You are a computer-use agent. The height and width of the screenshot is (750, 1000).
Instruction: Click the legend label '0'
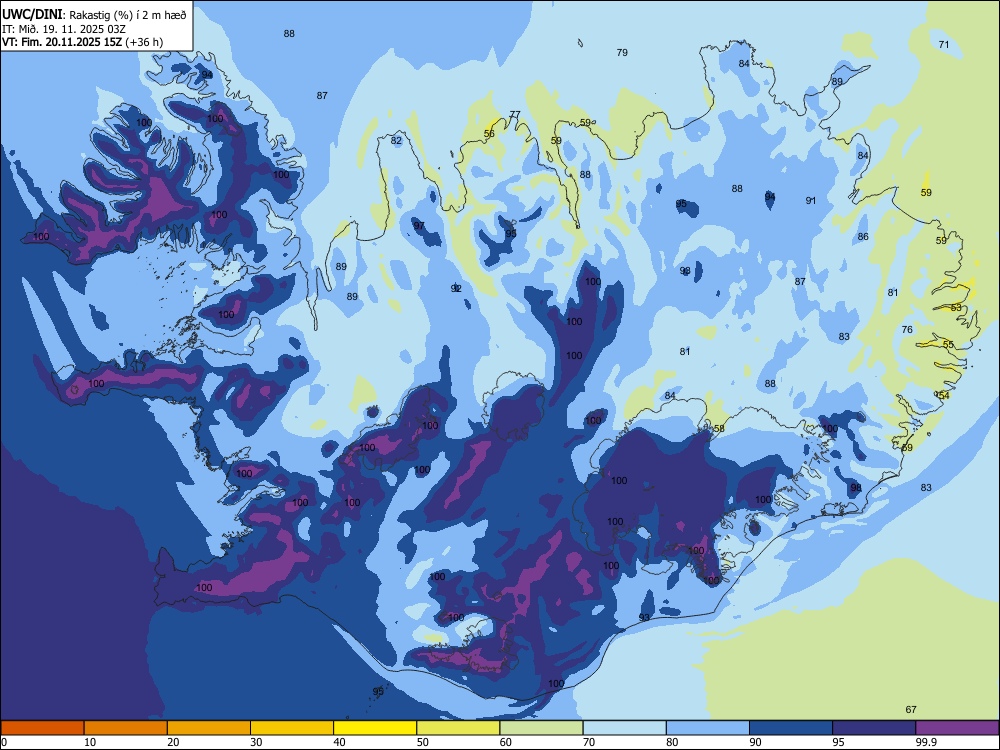pos(4,742)
